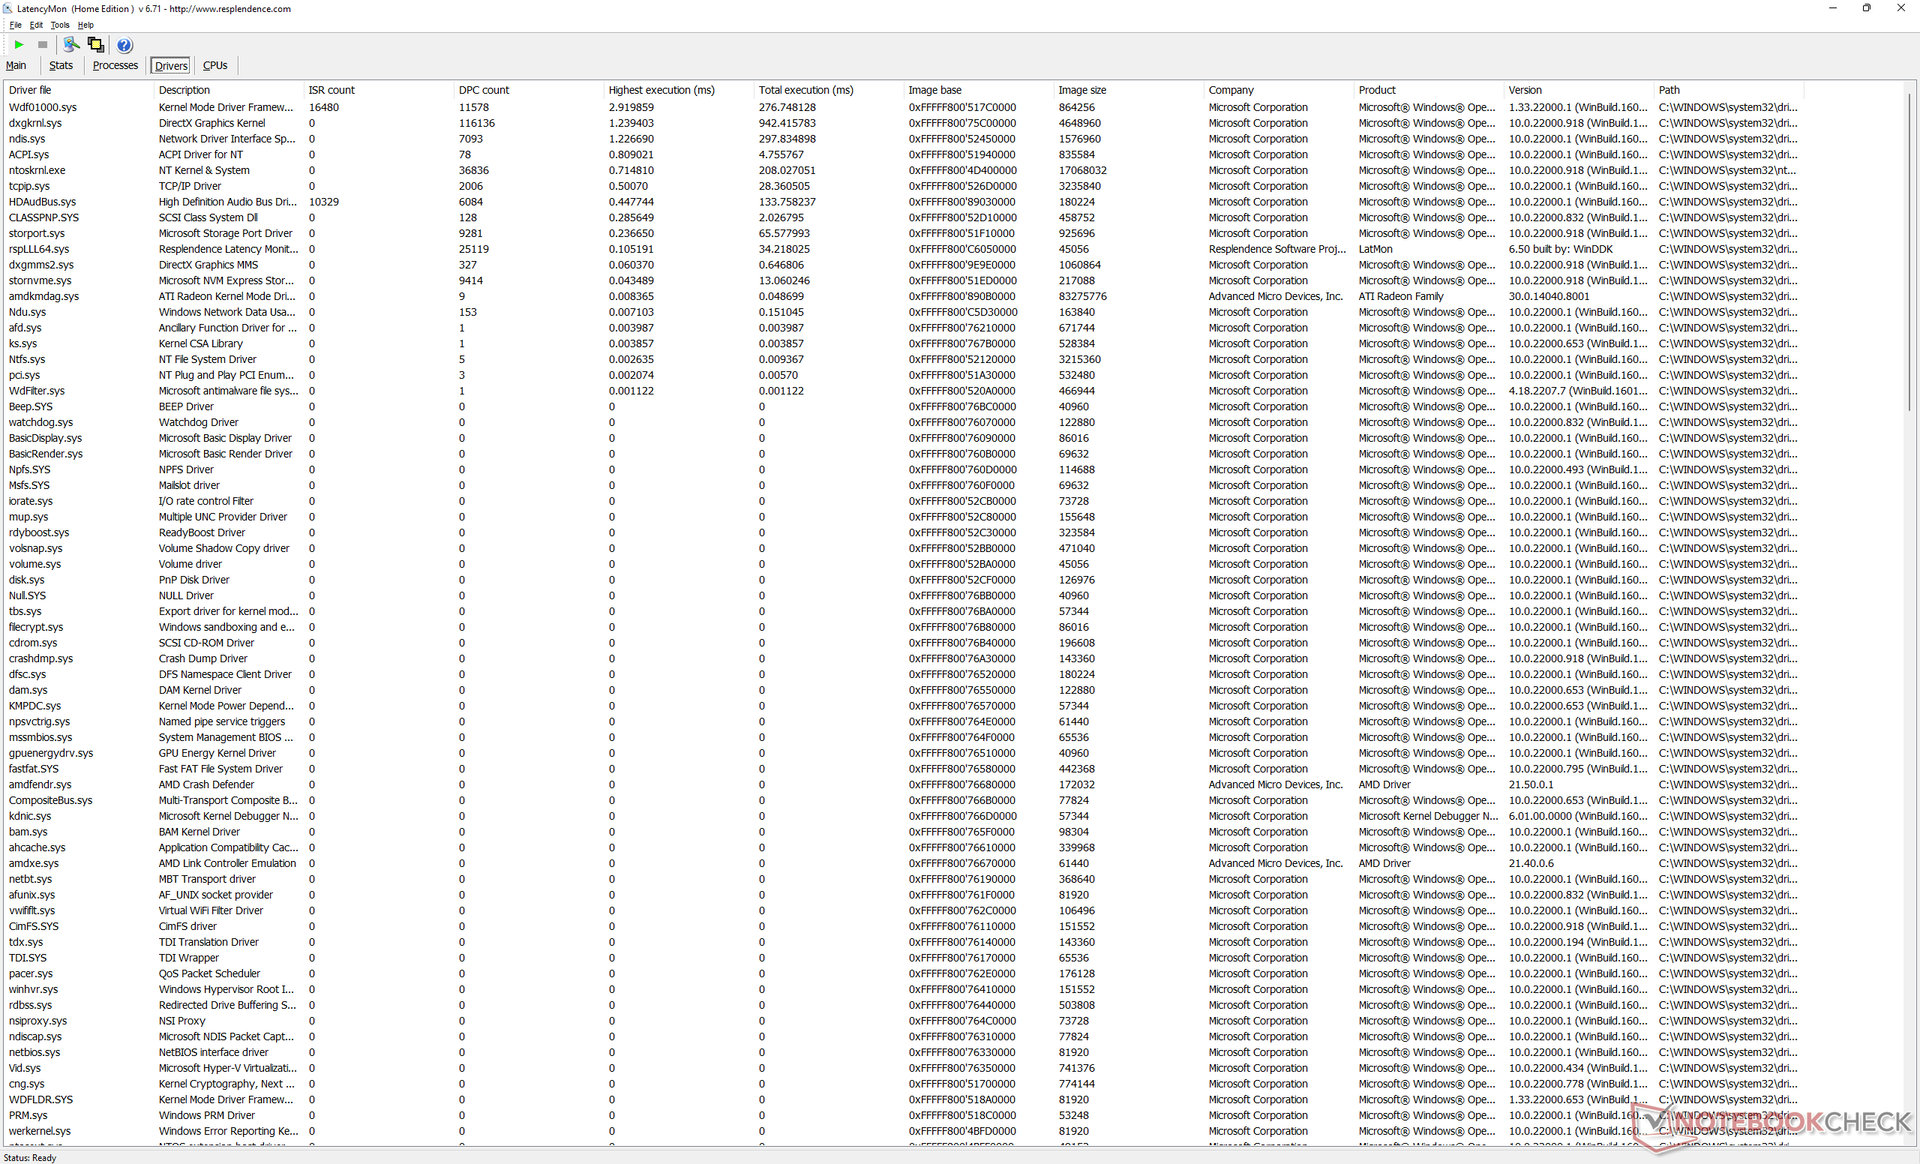Start monitoring with green play button
Image resolution: width=1920 pixels, height=1164 pixels.
click(x=19, y=45)
